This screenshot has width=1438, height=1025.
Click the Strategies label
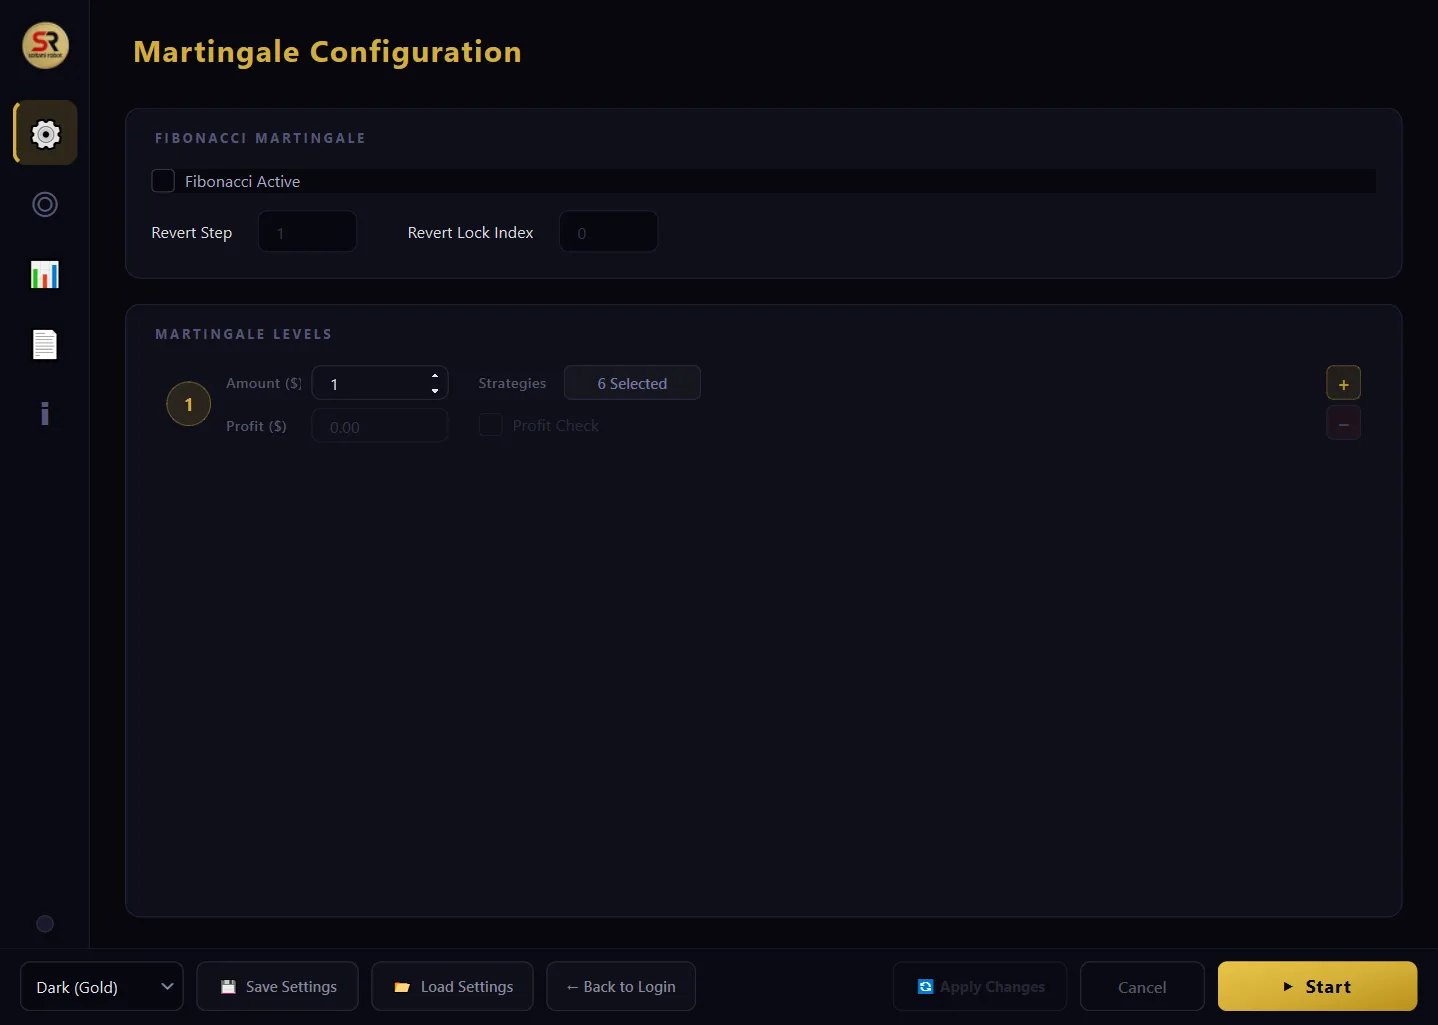click(512, 383)
